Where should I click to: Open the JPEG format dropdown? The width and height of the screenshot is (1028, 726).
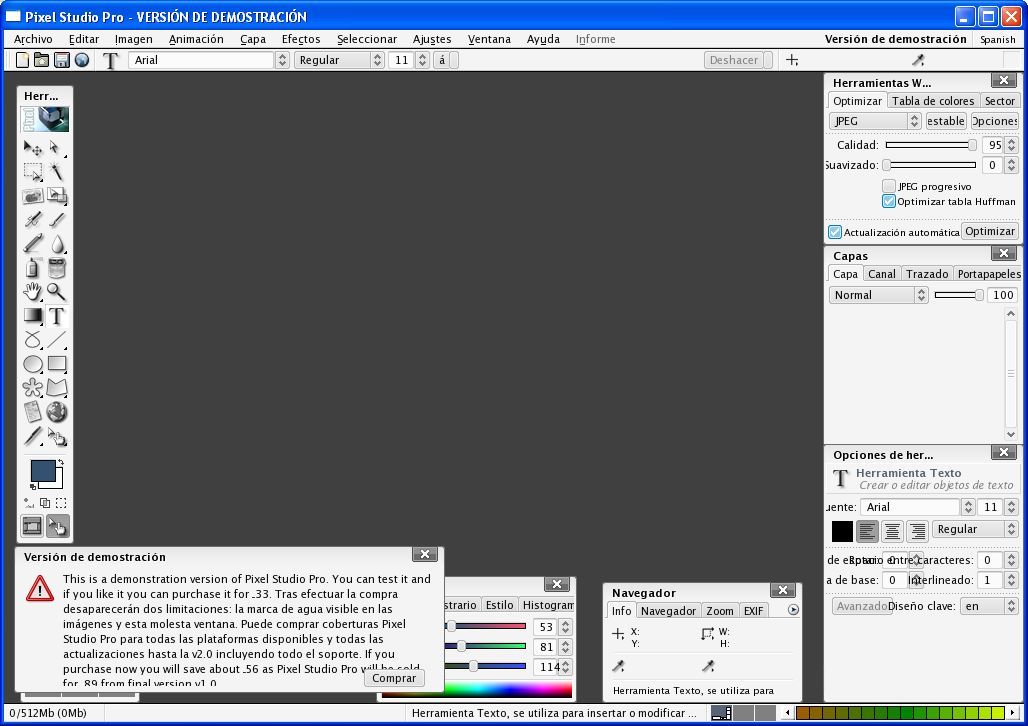875,121
